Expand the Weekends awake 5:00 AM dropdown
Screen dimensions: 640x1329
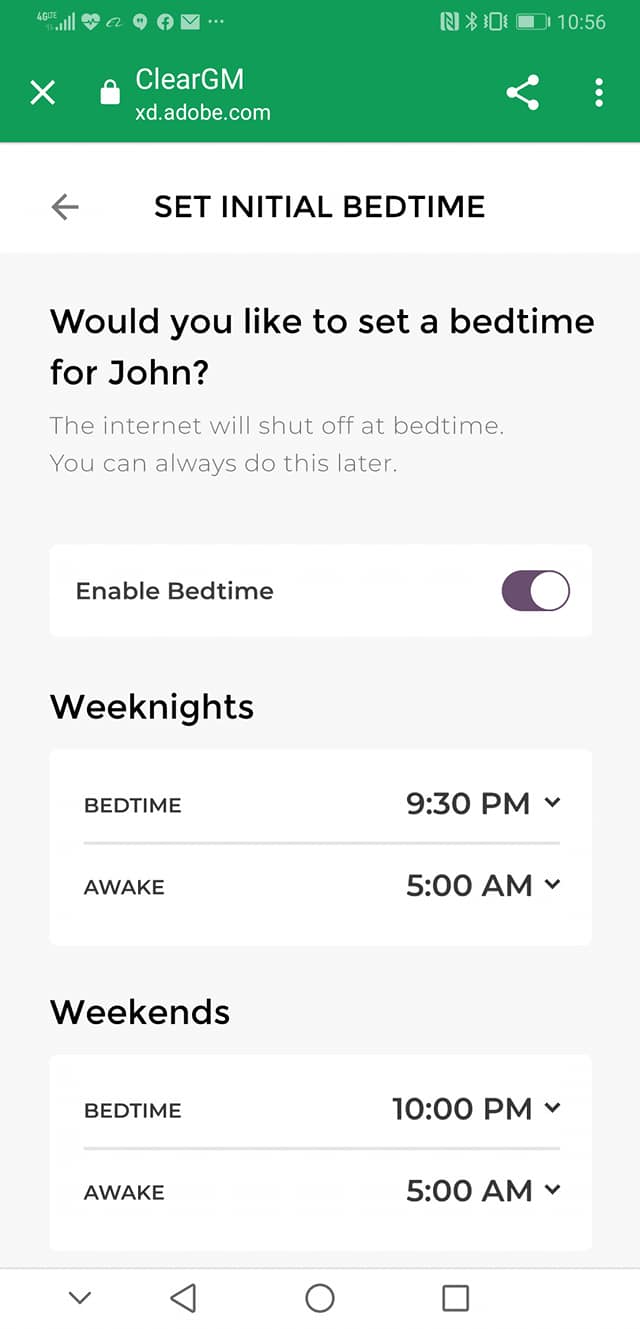click(x=483, y=1190)
